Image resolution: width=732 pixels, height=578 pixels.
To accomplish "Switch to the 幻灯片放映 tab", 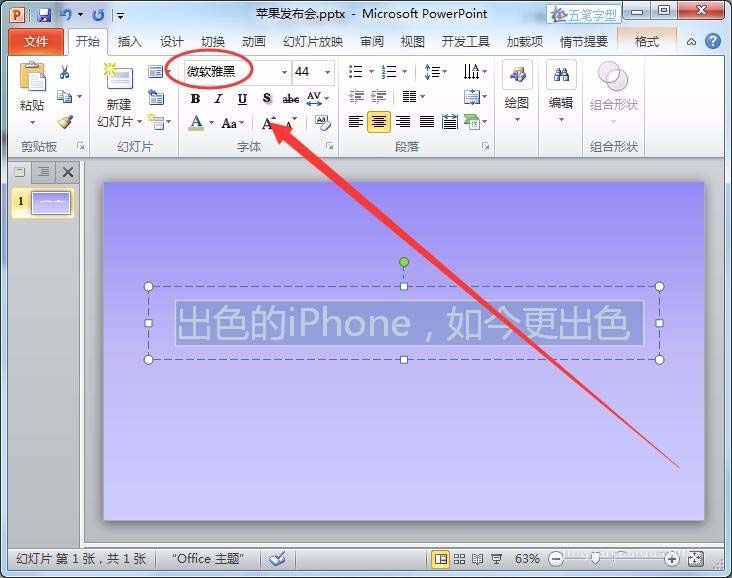I will point(313,42).
